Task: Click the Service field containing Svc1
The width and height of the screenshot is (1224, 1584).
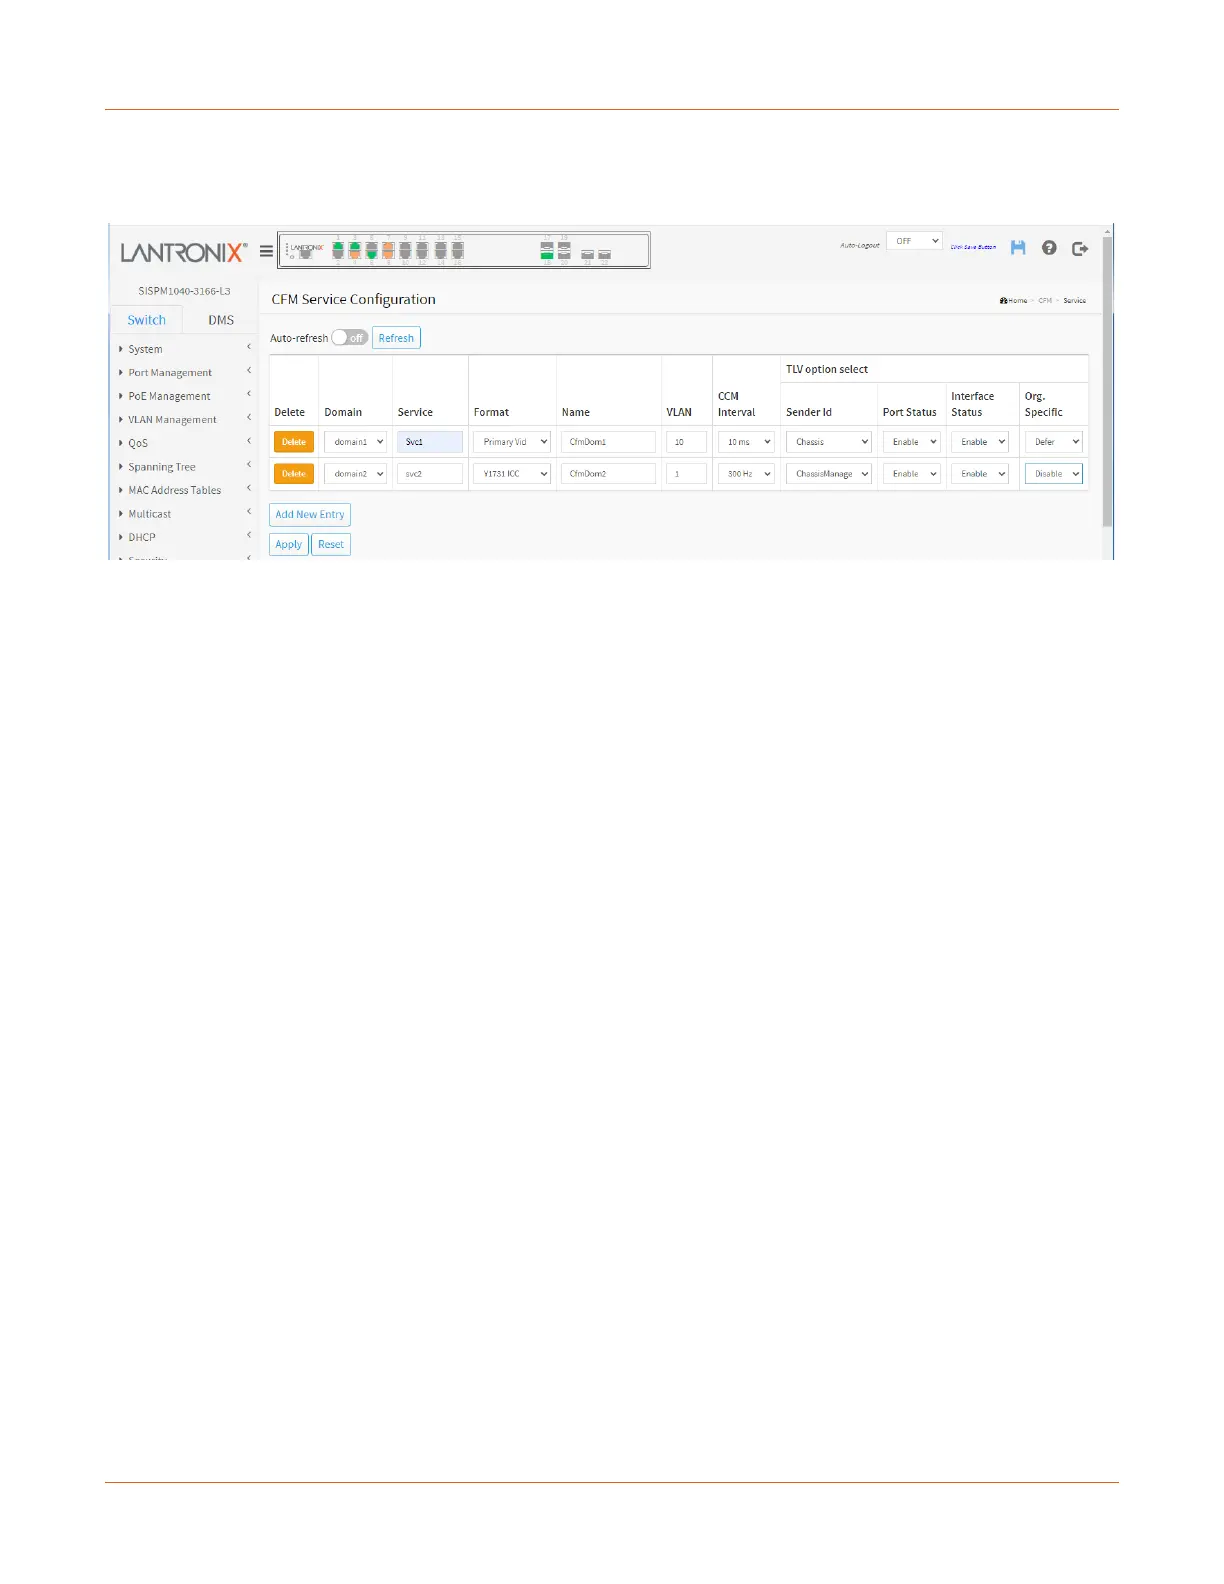Action: click(430, 442)
